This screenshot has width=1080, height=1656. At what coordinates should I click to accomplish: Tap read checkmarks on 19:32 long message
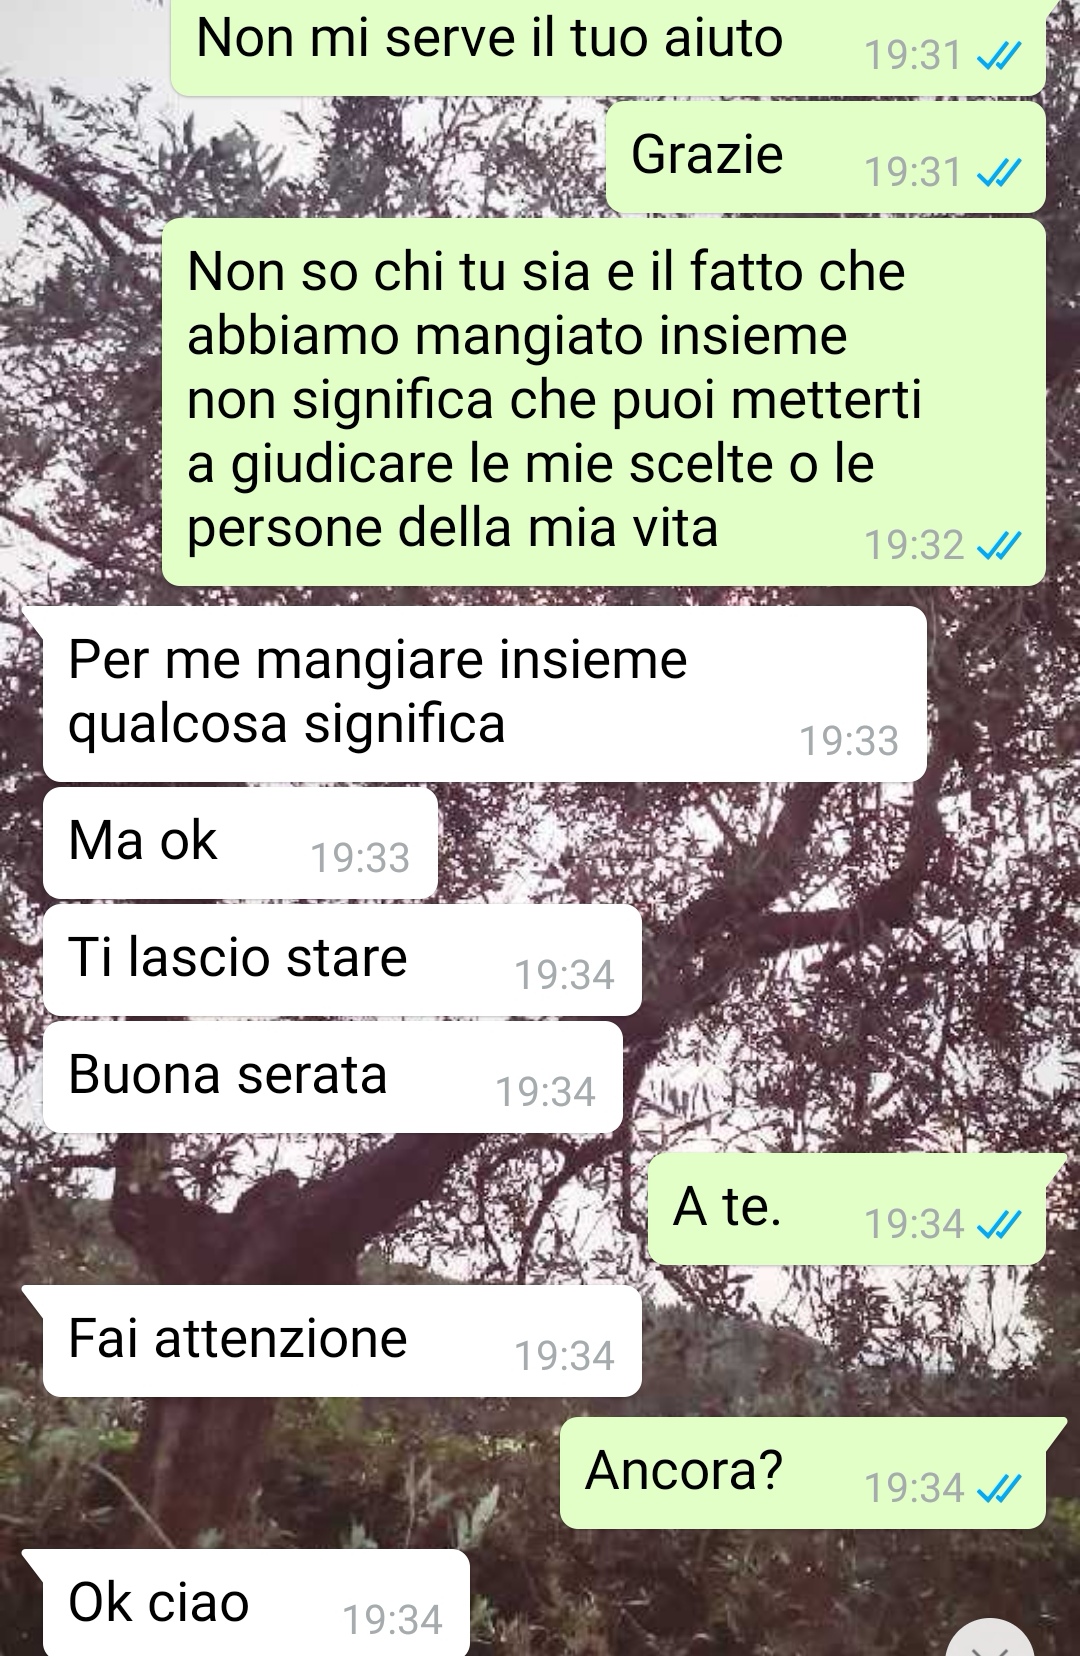click(x=998, y=546)
